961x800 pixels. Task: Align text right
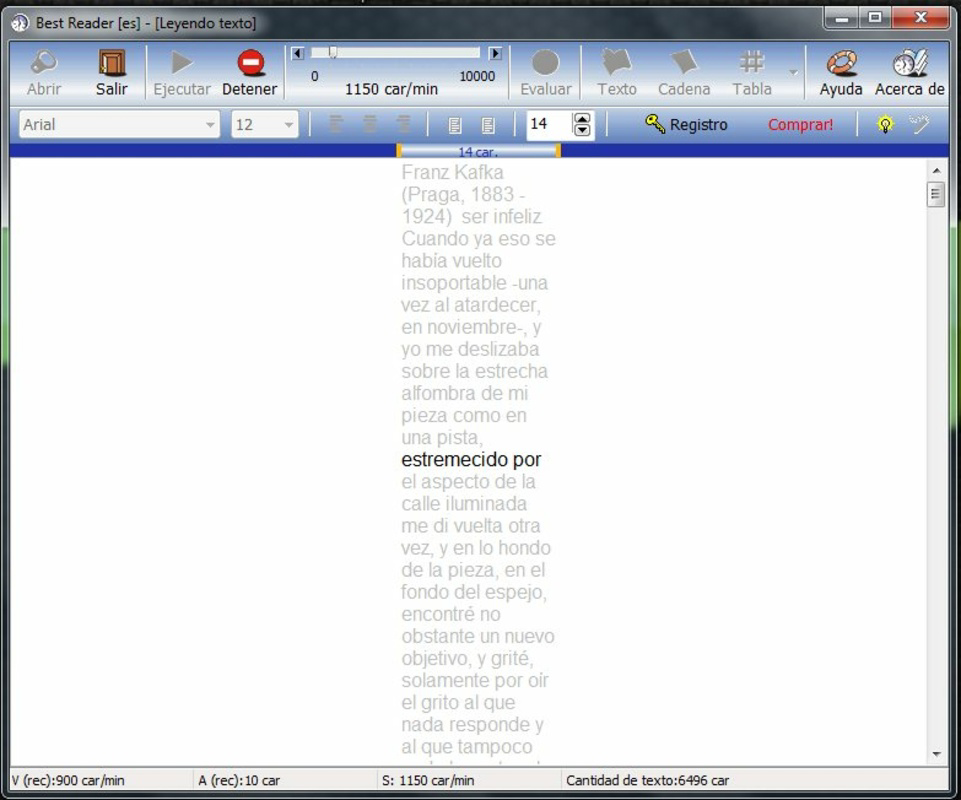point(403,124)
